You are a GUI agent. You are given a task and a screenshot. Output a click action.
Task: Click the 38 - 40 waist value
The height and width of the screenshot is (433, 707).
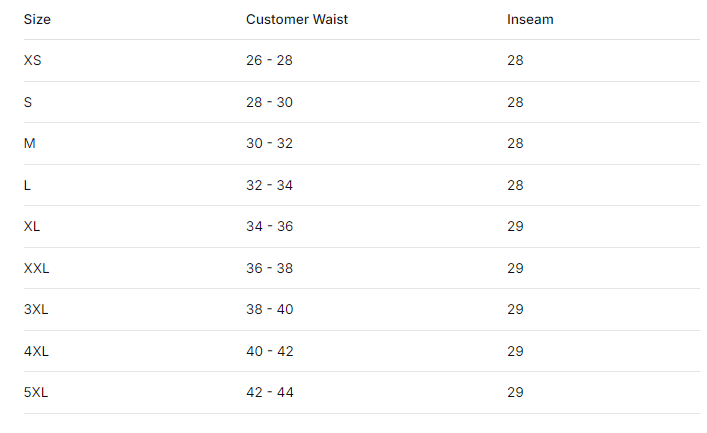(269, 309)
